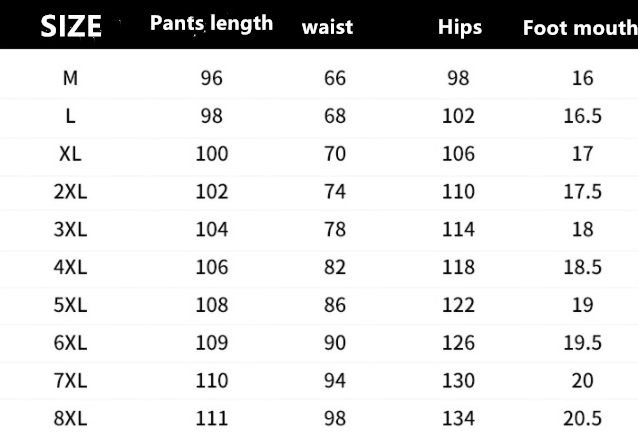The image size is (638, 435).
Task: Click the 4XL size row label
Action: (x=70, y=267)
